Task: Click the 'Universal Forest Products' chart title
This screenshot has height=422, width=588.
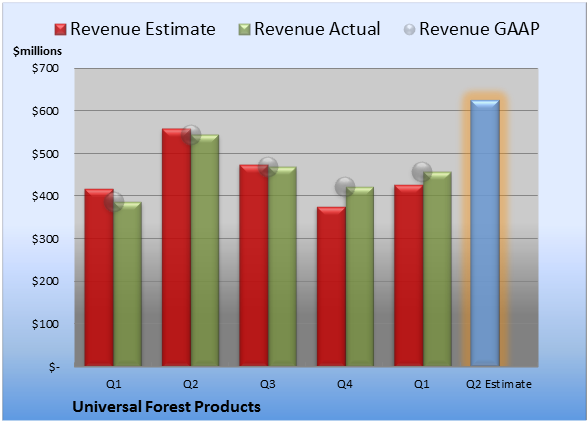Action: pyautogui.click(x=166, y=407)
